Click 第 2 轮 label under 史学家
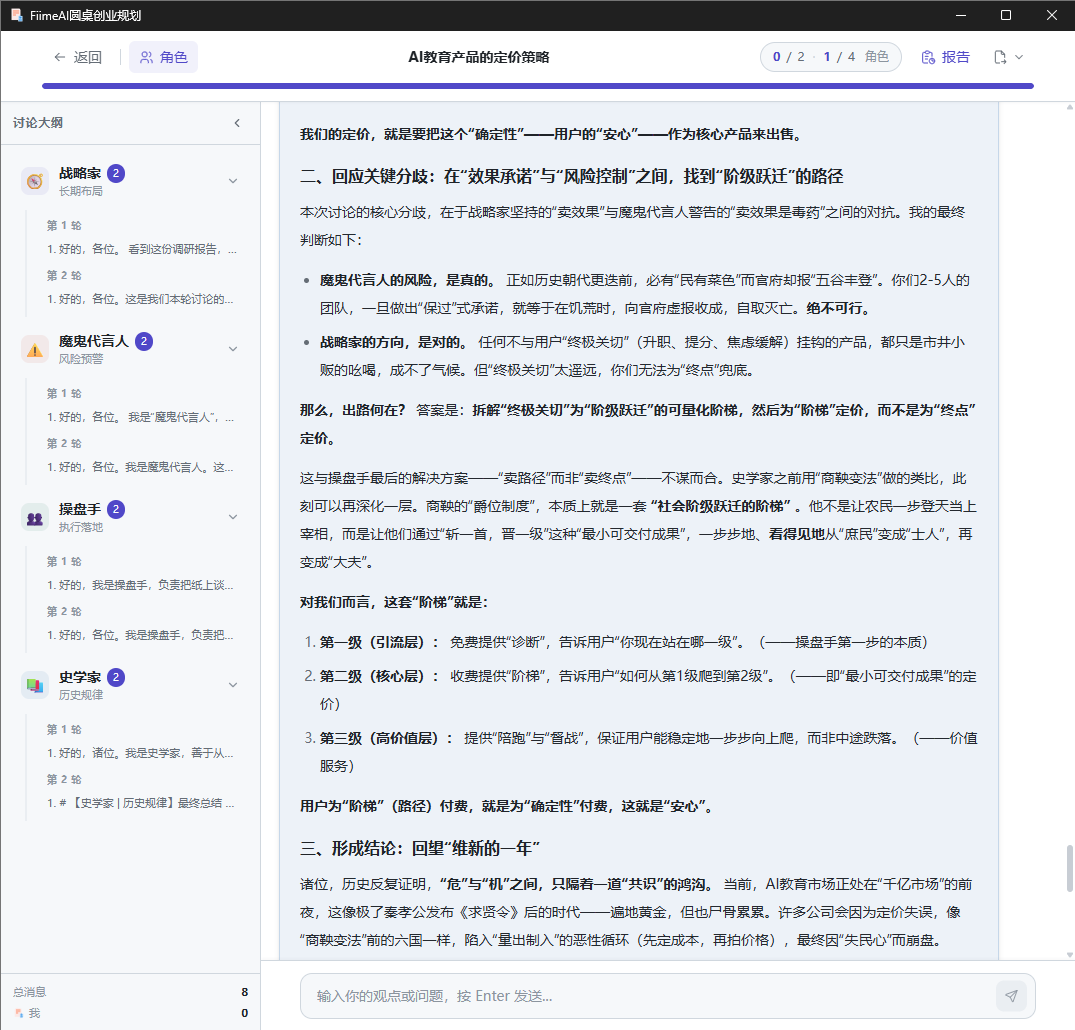1075x1030 pixels. pyautogui.click(x=64, y=780)
